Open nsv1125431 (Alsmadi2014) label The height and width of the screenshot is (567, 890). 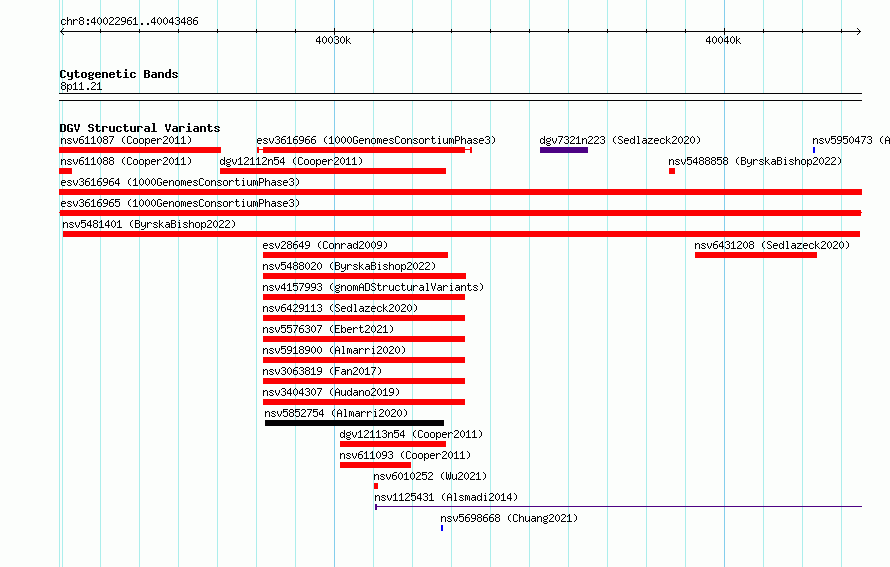446,497
